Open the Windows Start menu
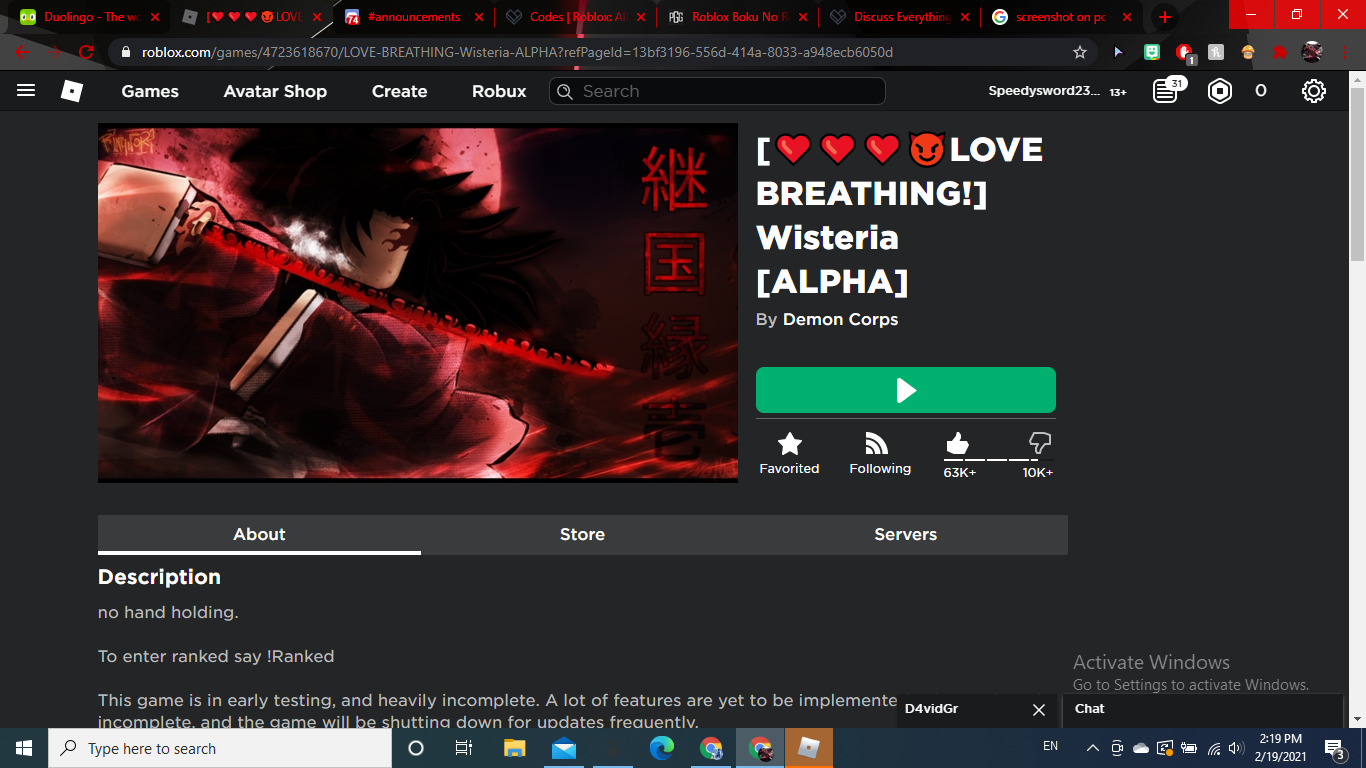The image size is (1366, 768). [24, 748]
